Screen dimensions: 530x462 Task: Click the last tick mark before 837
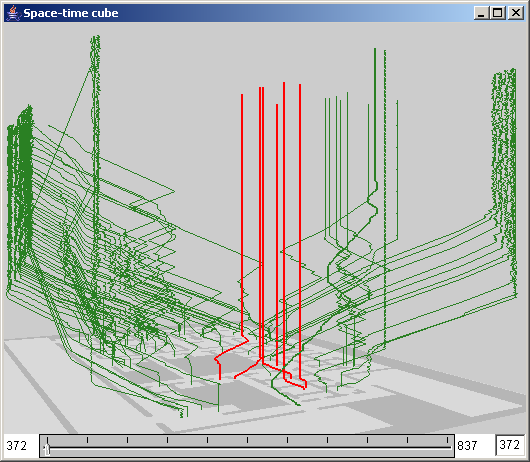[447, 440]
